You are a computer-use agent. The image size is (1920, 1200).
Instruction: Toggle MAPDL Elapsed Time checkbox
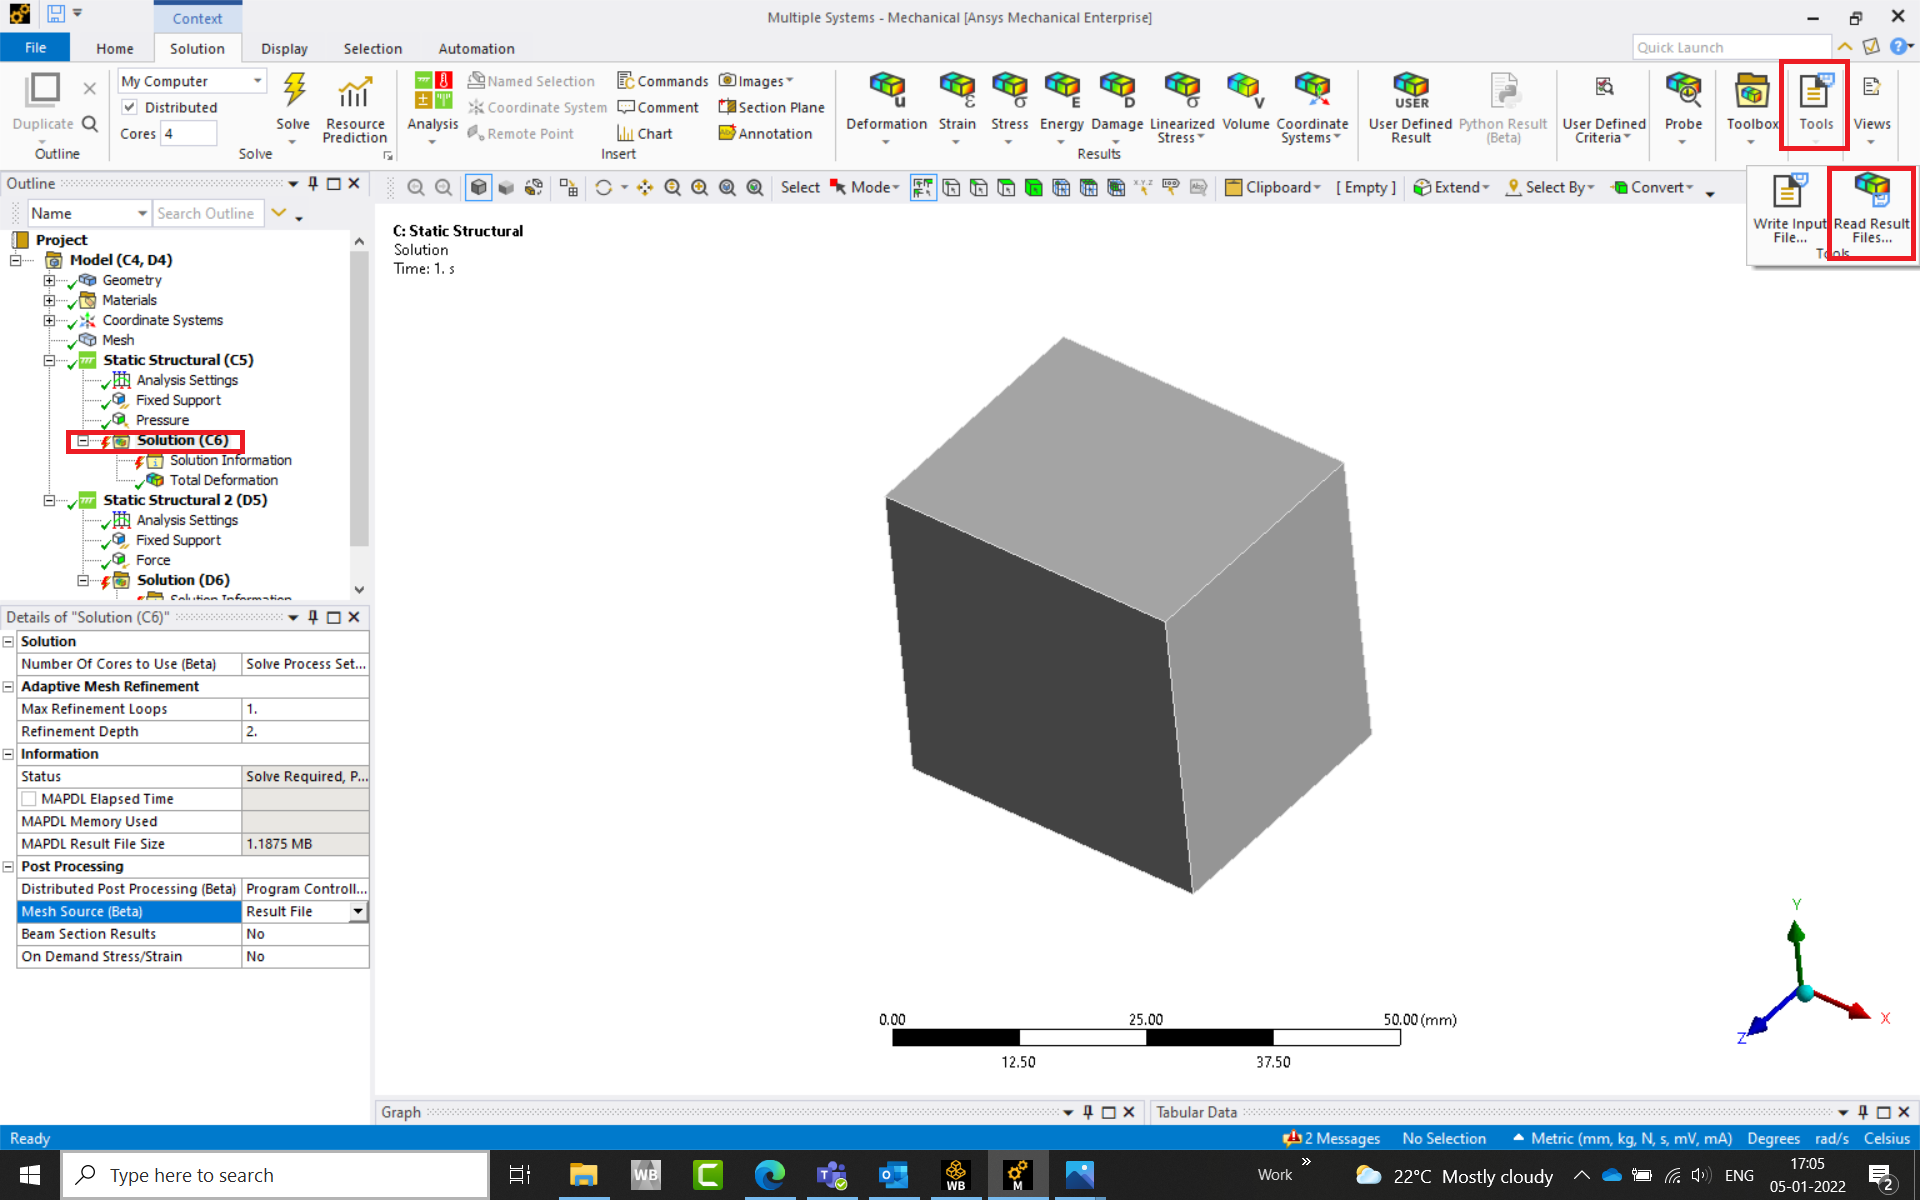(x=29, y=799)
